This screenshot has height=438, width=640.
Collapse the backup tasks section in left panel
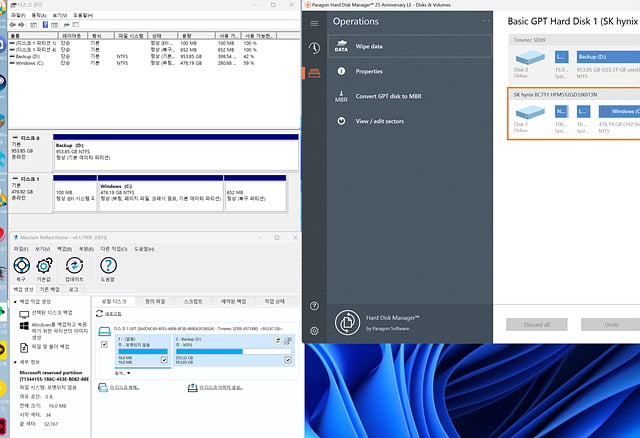[15, 302]
